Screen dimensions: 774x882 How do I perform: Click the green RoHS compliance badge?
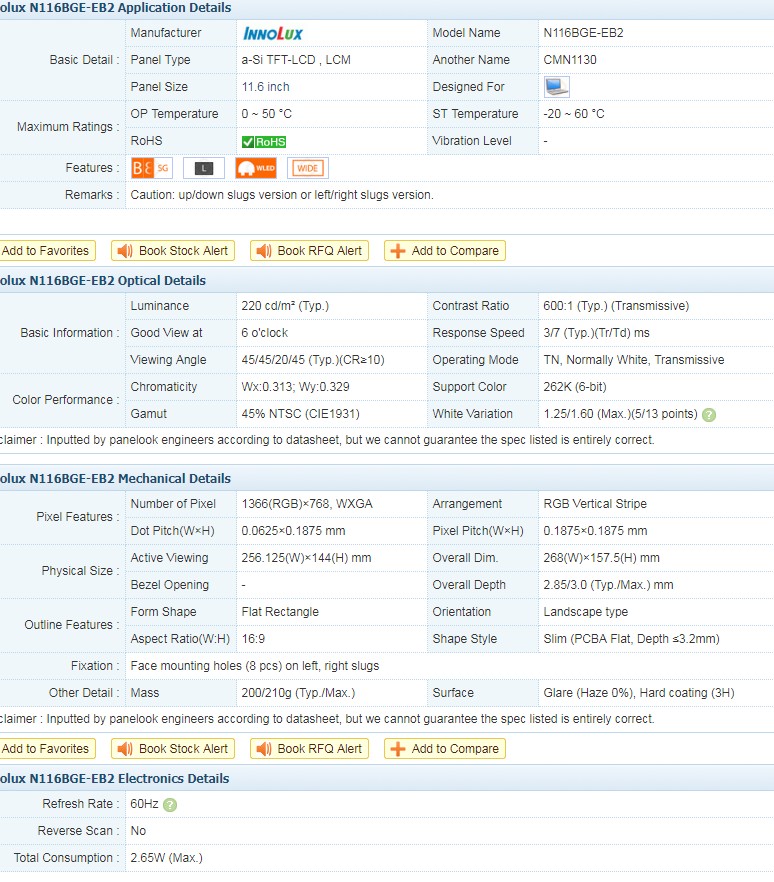pos(264,142)
